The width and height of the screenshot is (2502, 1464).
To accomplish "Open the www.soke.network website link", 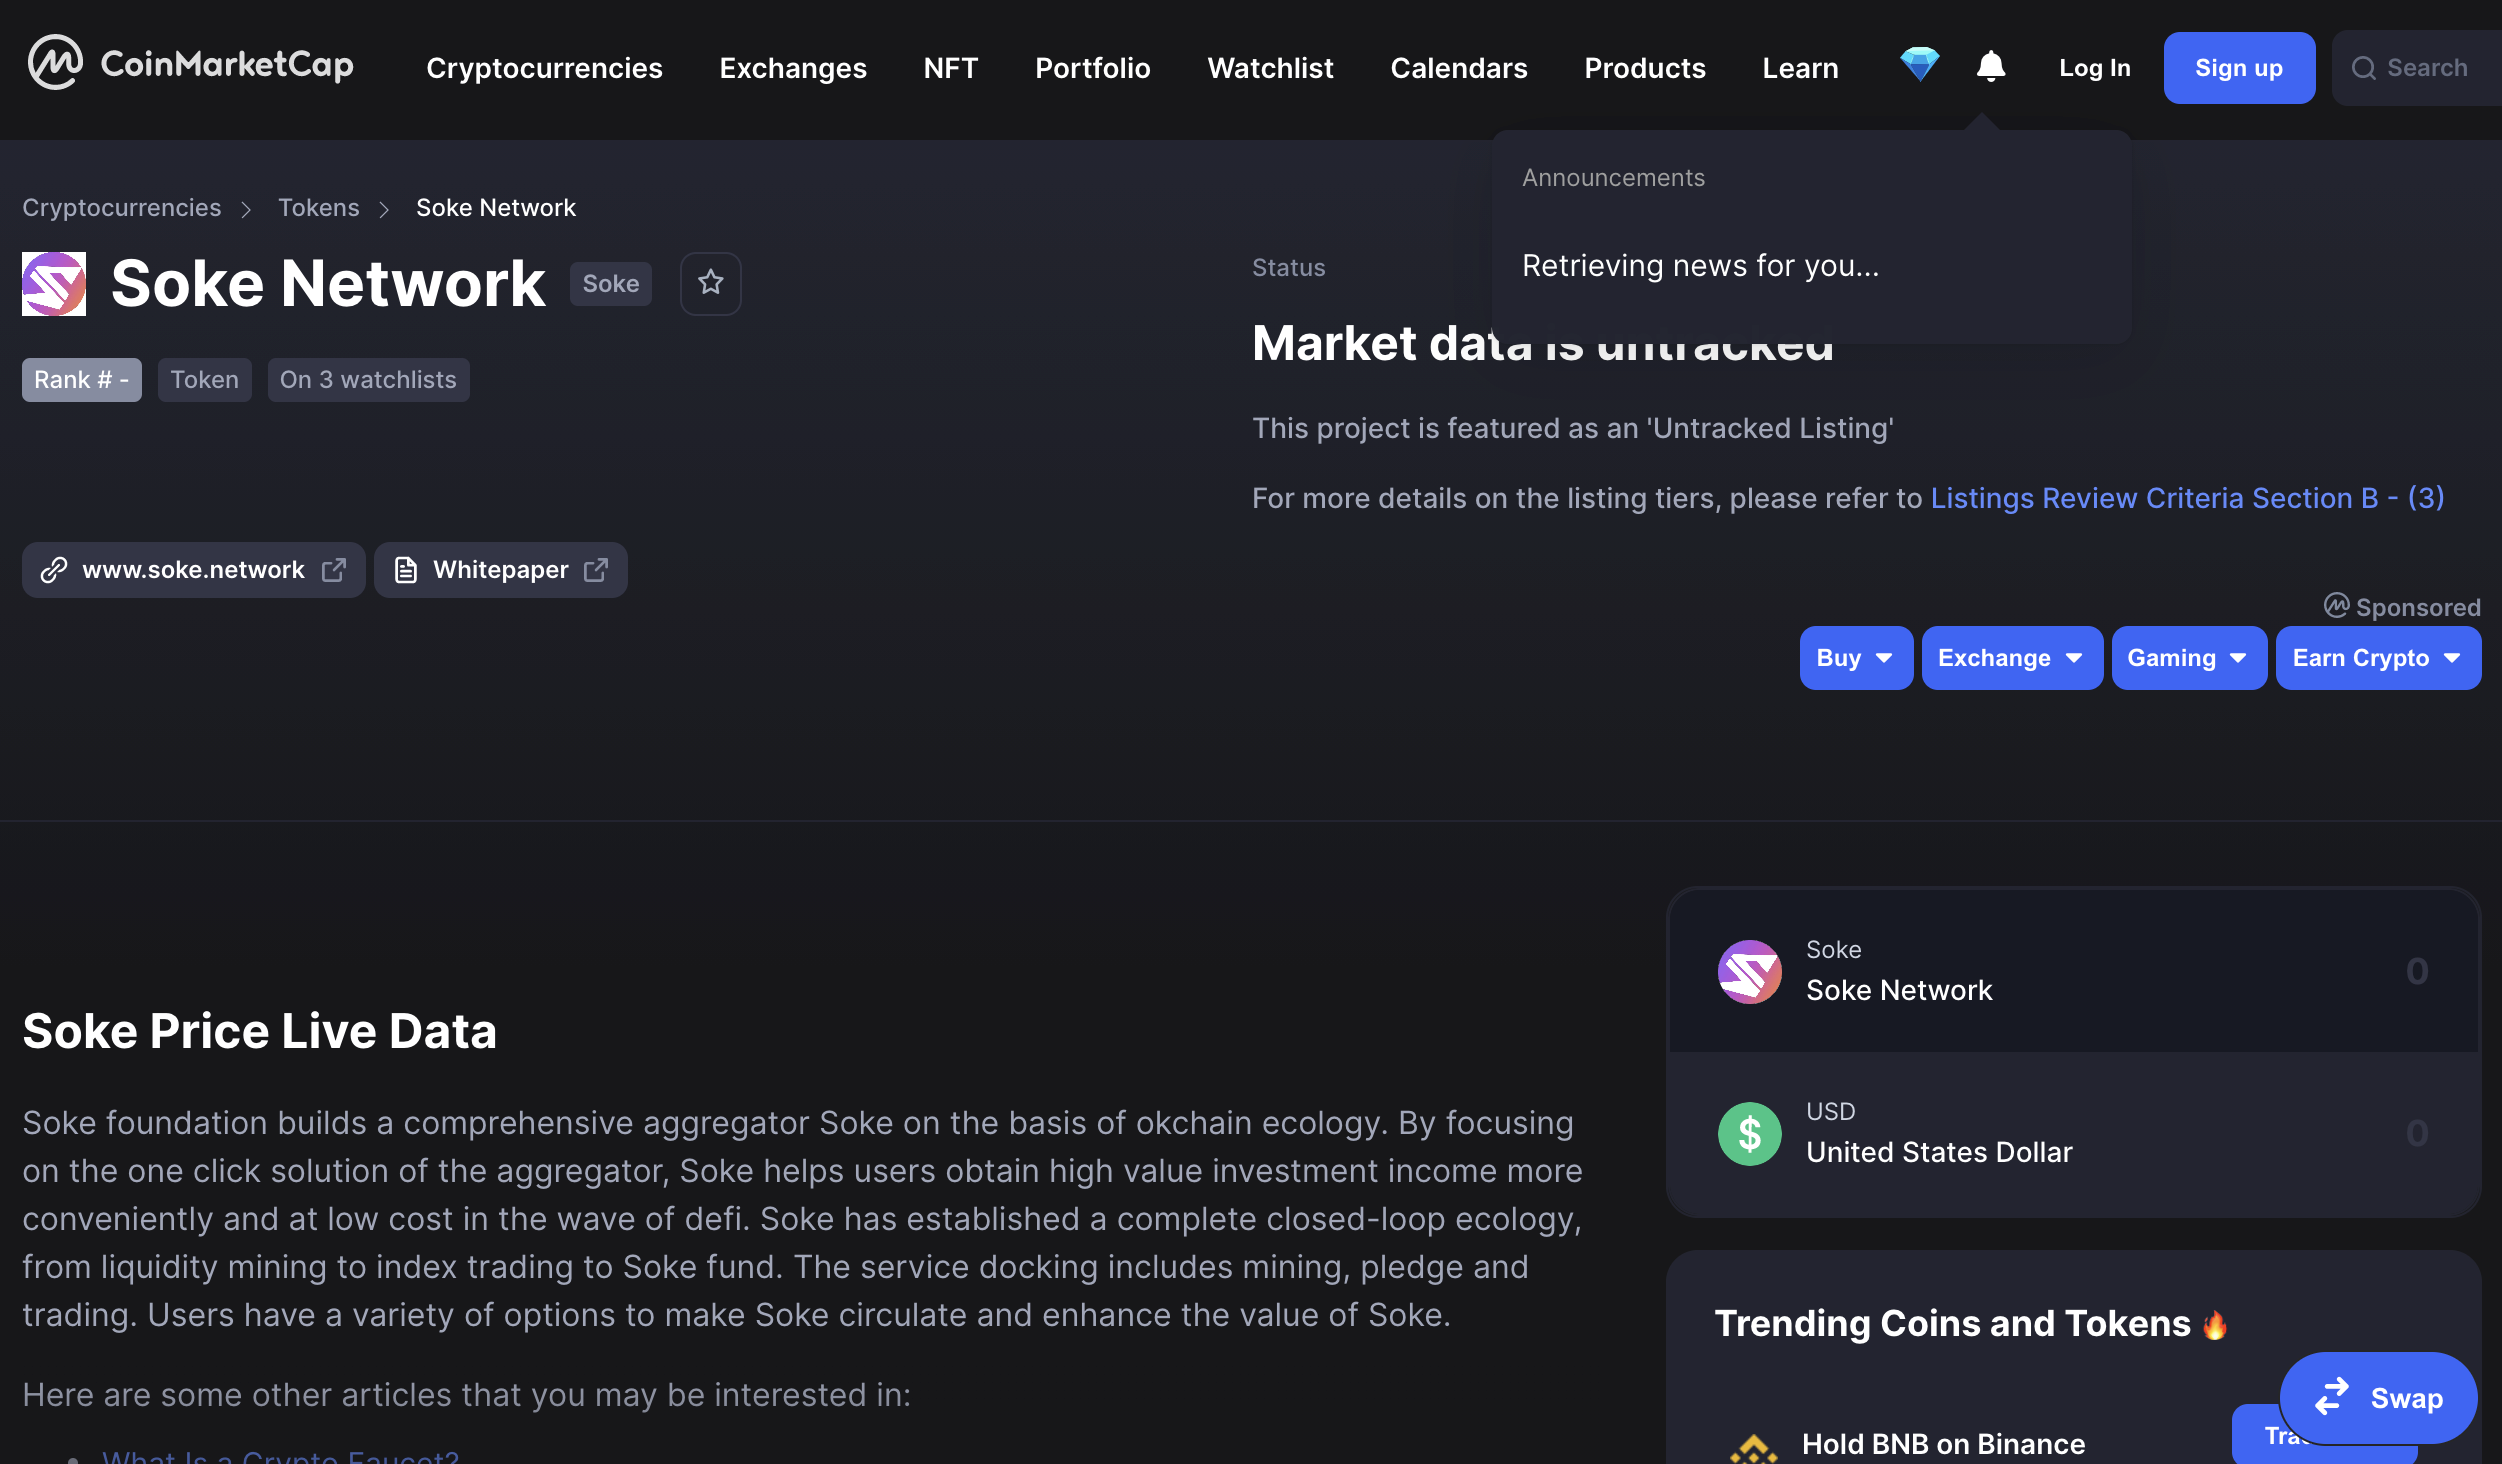I will 193,570.
